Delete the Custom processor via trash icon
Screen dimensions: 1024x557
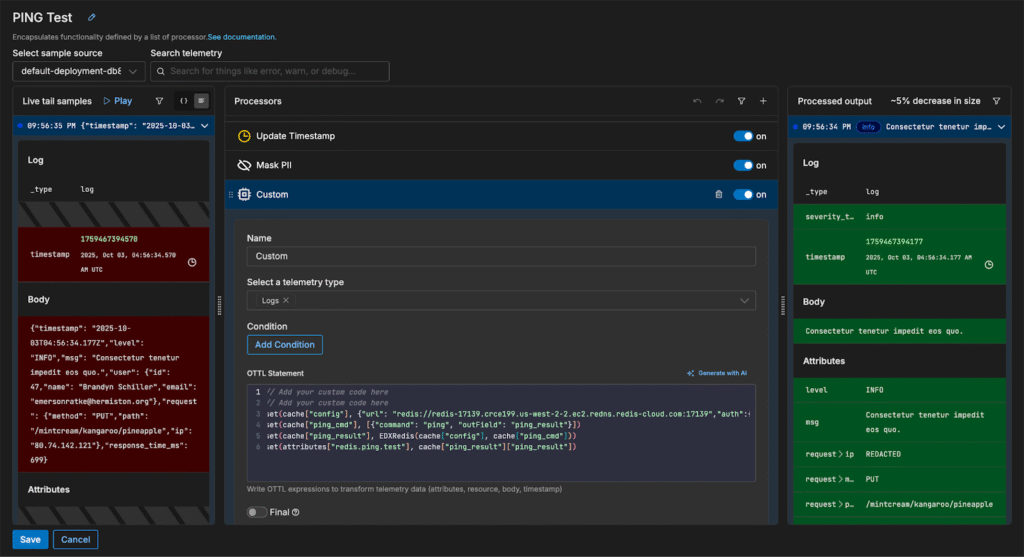(718, 195)
